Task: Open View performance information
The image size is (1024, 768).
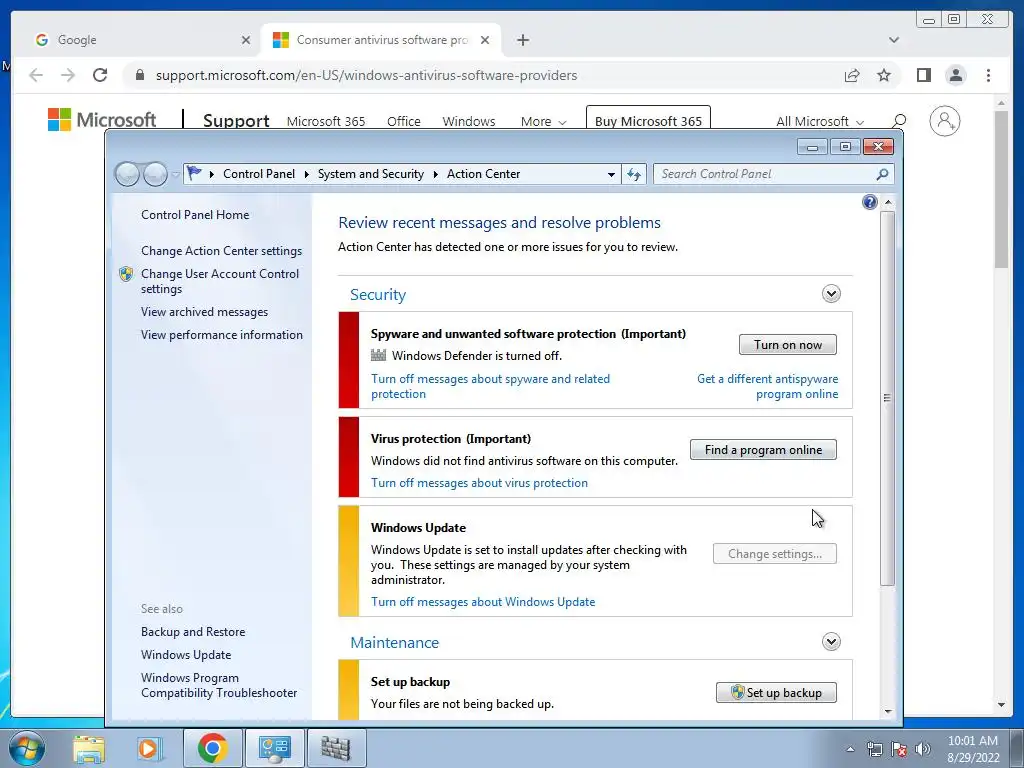Action: pos(221,334)
